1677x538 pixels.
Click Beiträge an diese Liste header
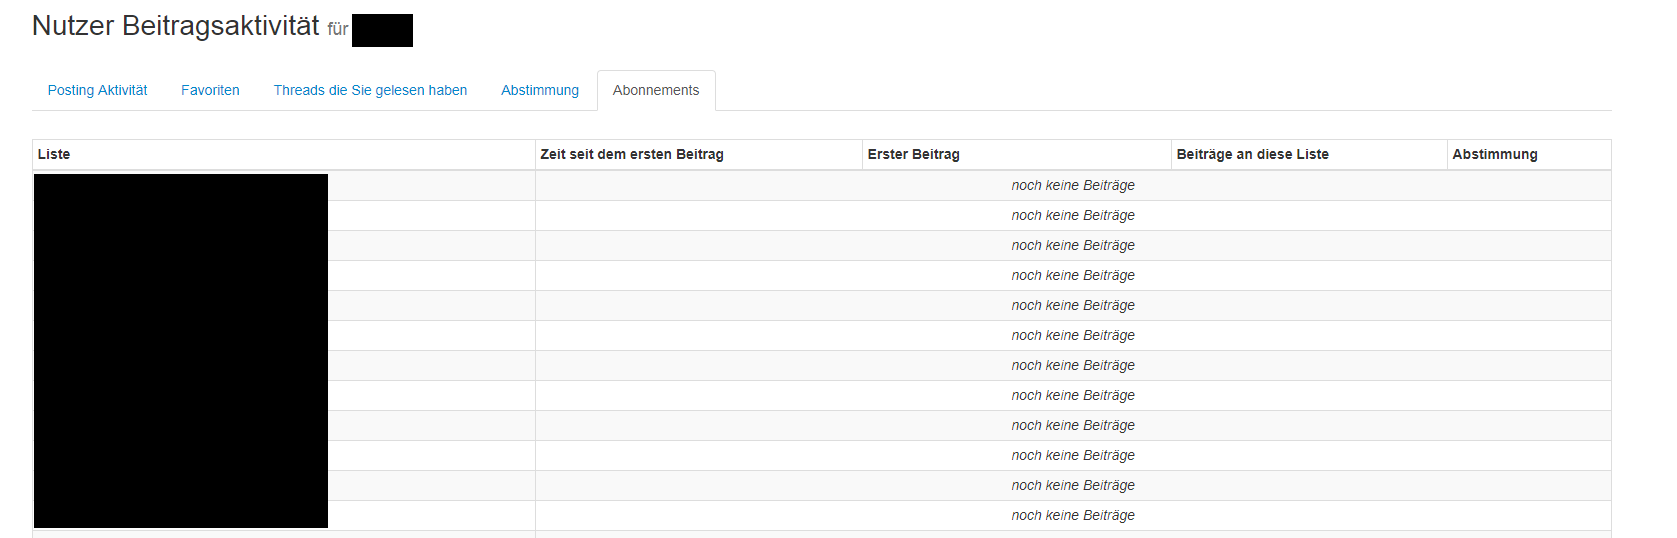coord(1252,154)
